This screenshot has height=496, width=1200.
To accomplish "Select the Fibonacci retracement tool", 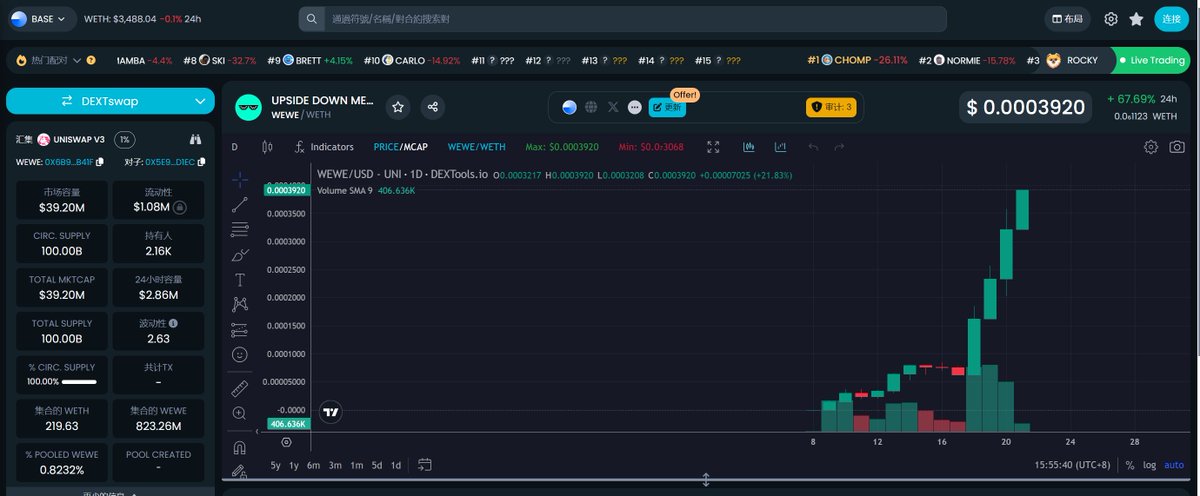I will coord(240,229).
